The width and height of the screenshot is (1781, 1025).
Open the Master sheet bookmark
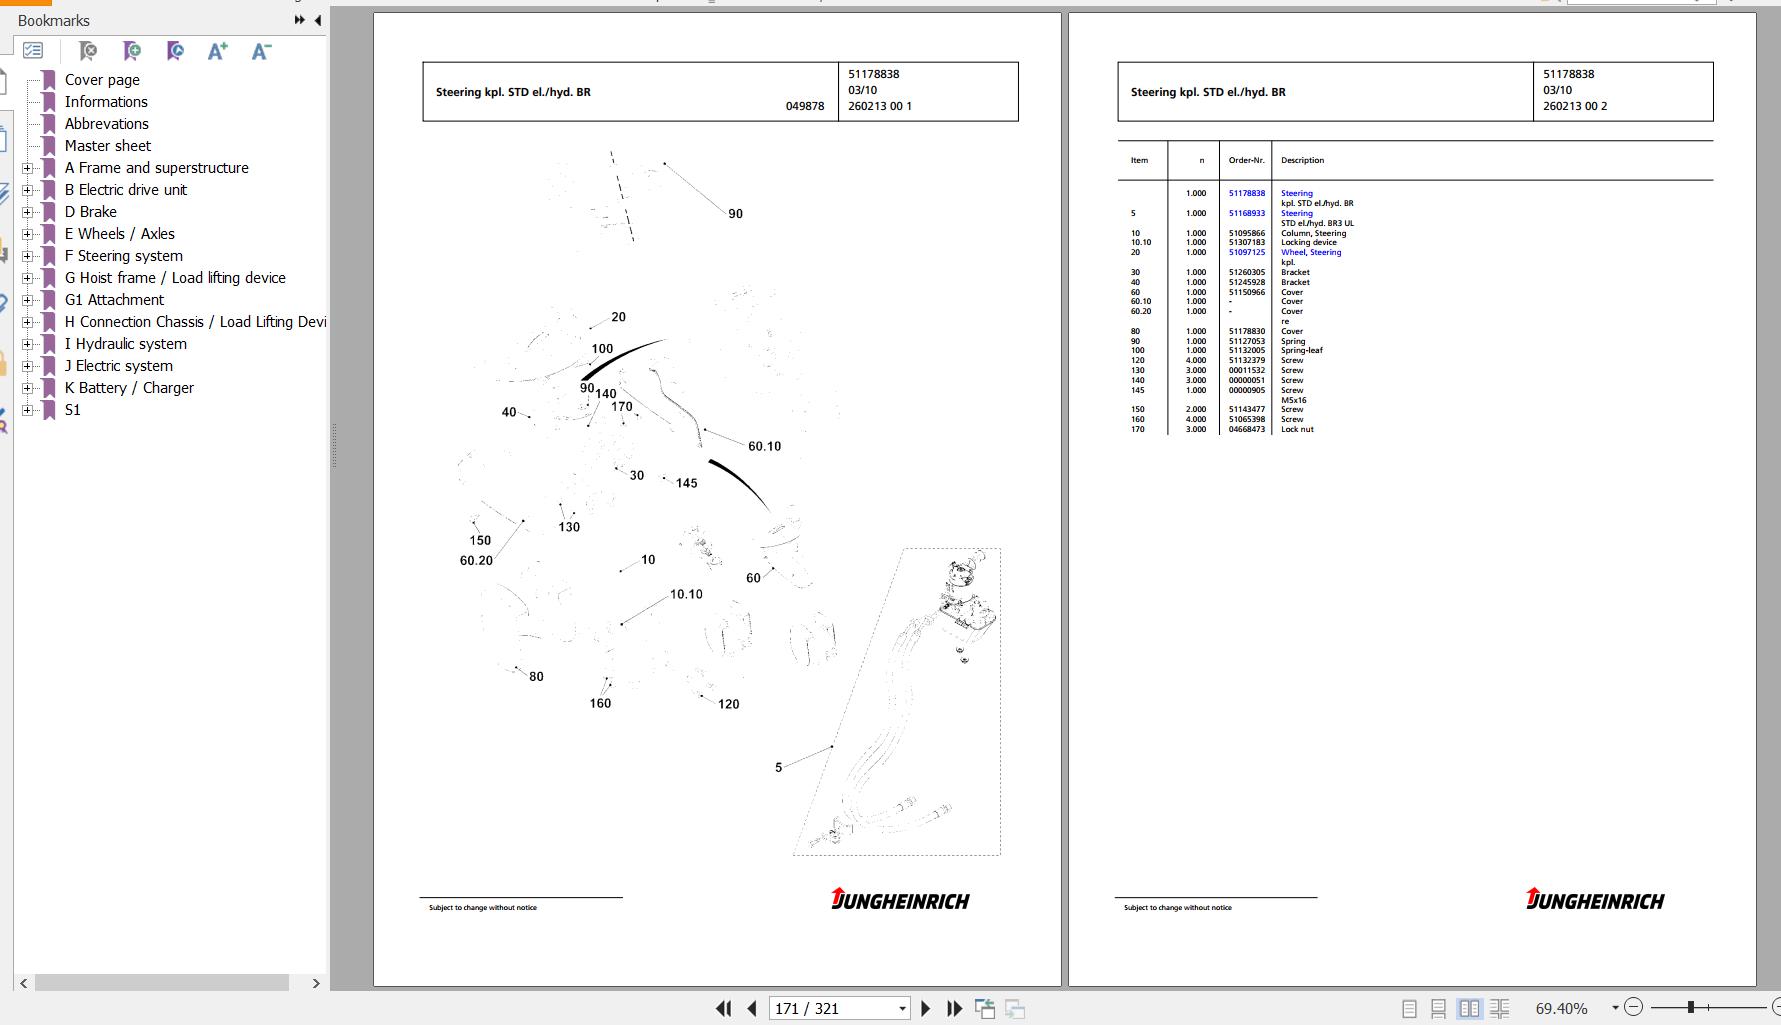coord(108,146)
